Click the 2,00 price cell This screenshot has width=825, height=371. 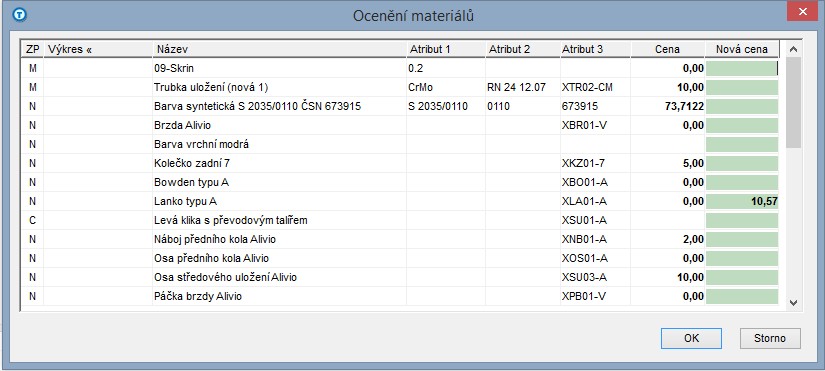click(x=693, y=239)
